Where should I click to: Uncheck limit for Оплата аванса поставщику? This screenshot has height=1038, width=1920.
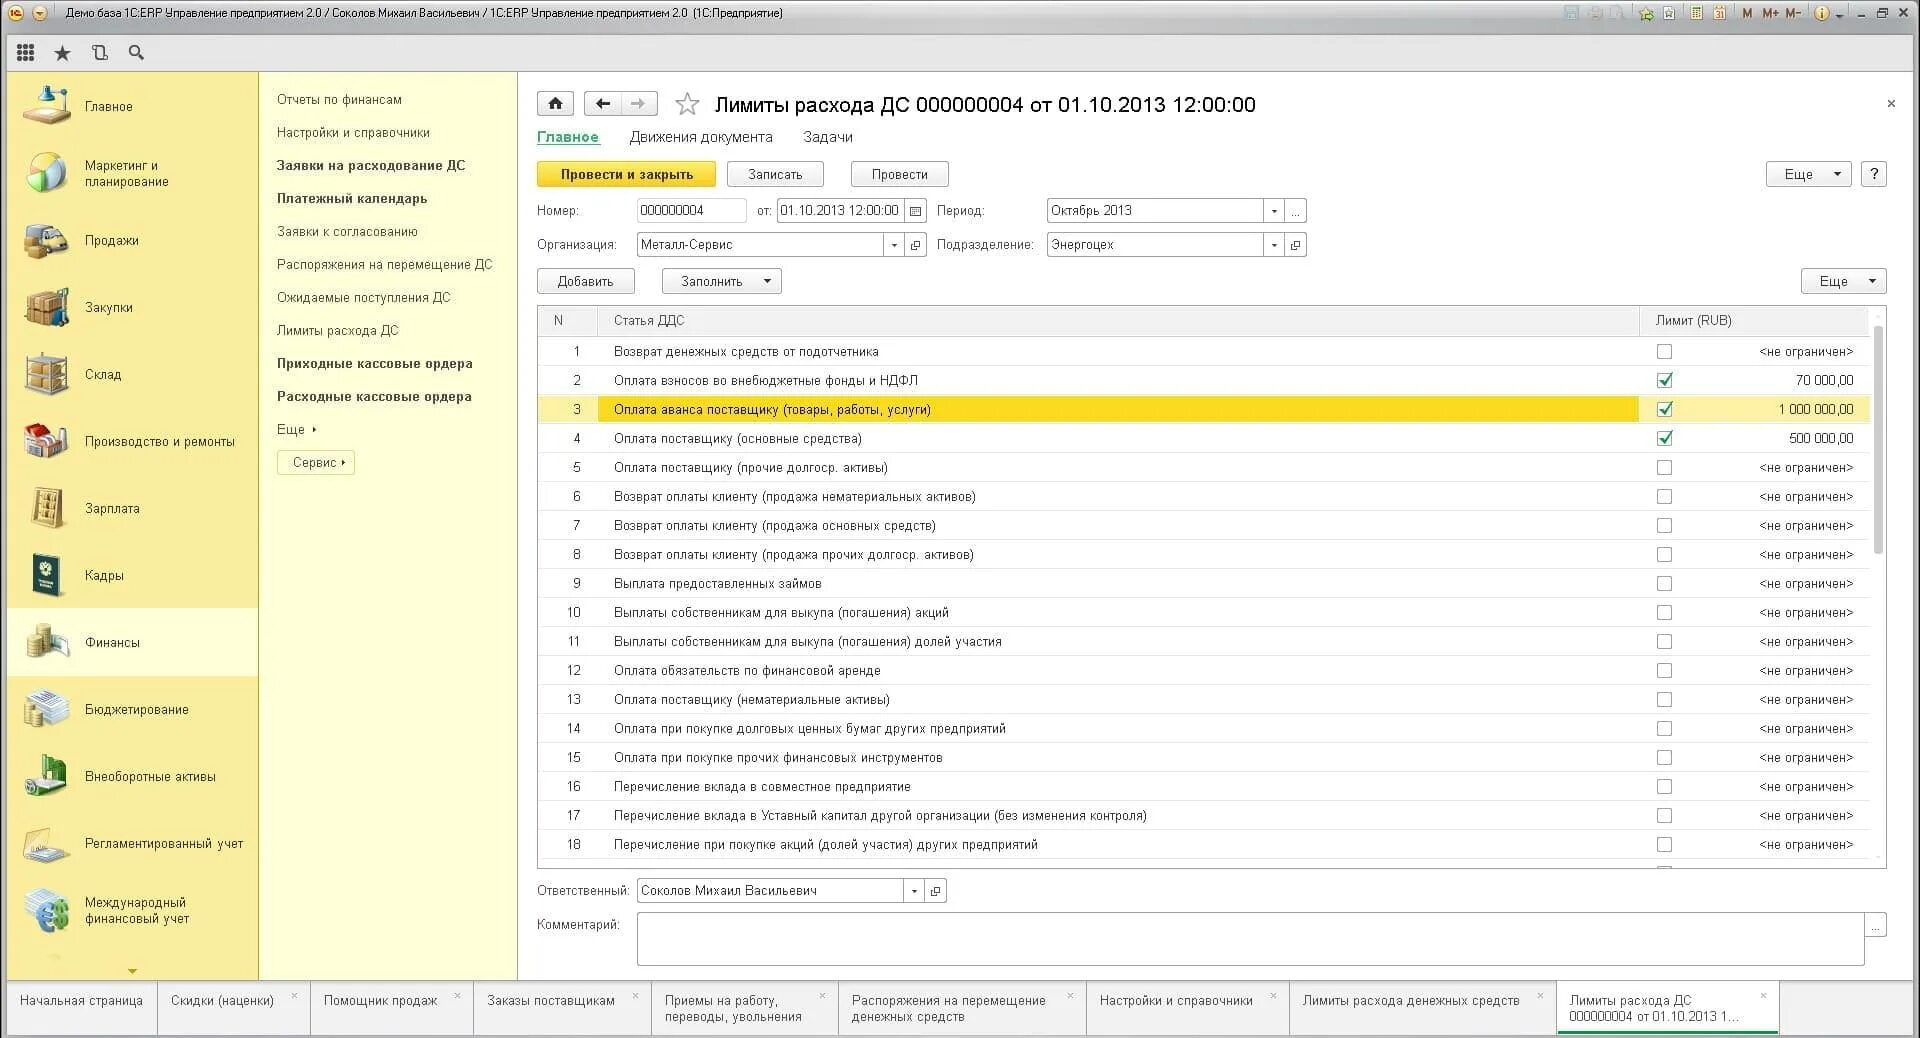coord(1664,410)
